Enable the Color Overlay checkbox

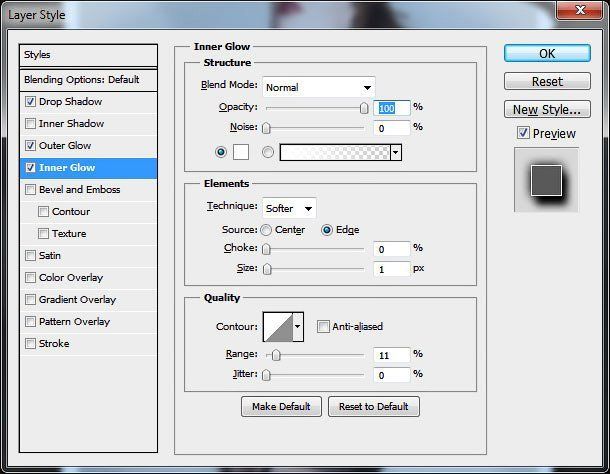coord(30,277)
